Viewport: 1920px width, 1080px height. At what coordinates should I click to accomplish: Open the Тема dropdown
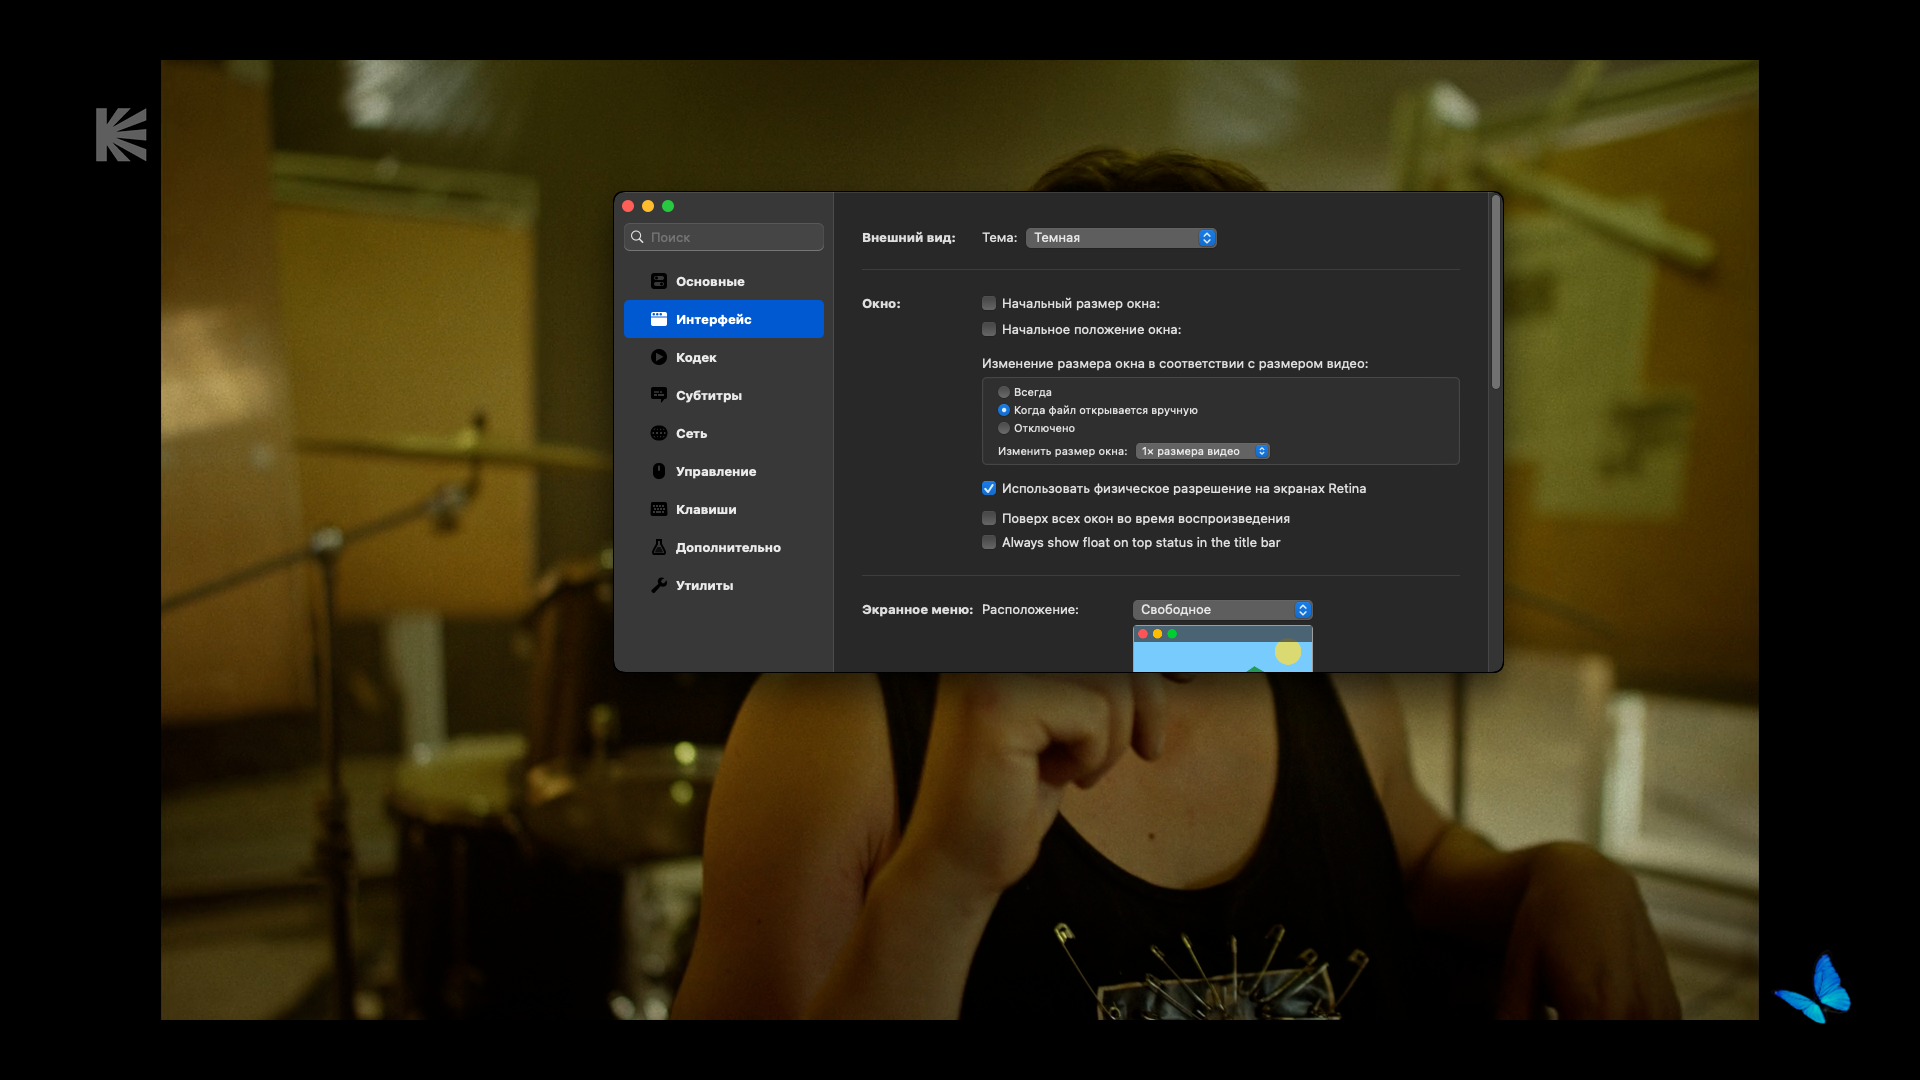[1120, 237]
